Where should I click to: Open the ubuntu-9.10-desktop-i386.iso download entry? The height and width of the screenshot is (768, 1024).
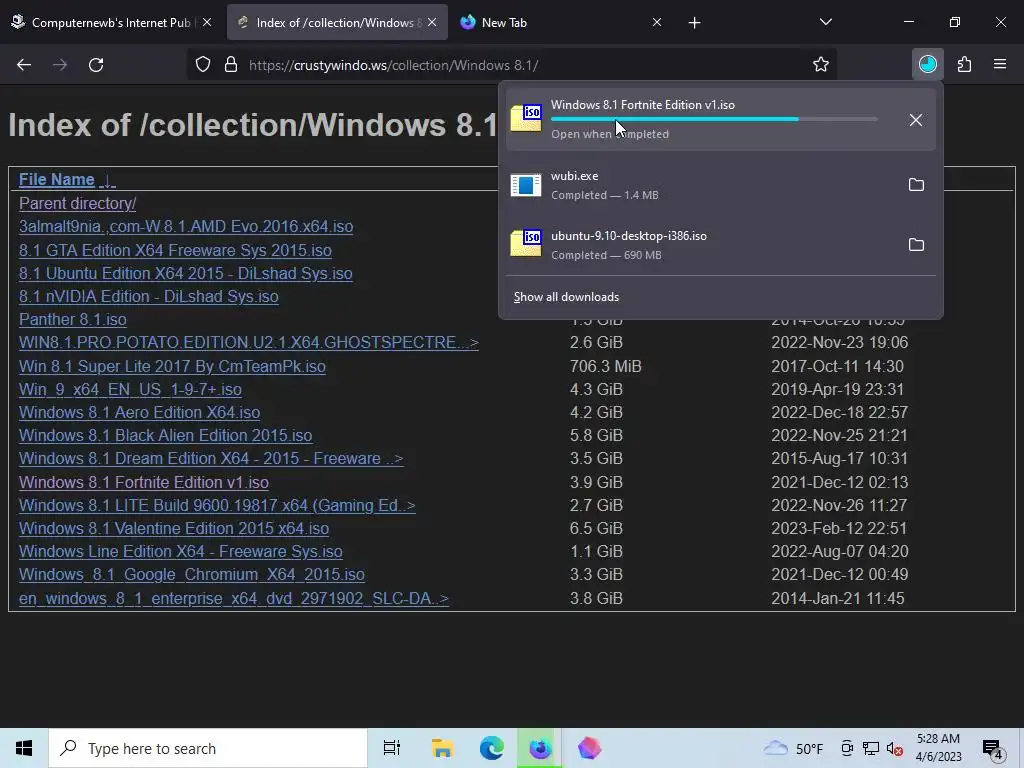(x=702, y=245)
